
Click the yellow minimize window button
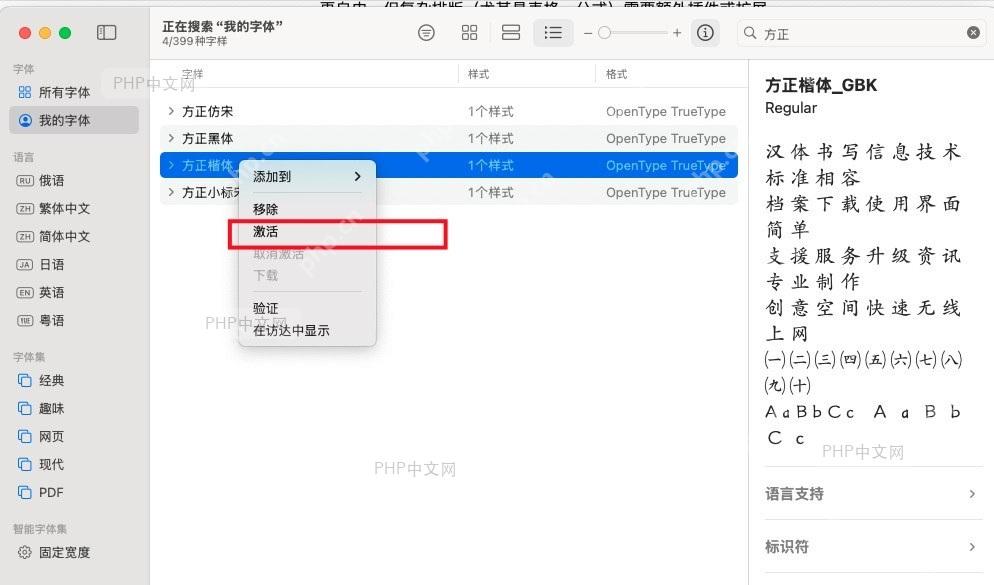coord(45,33)
